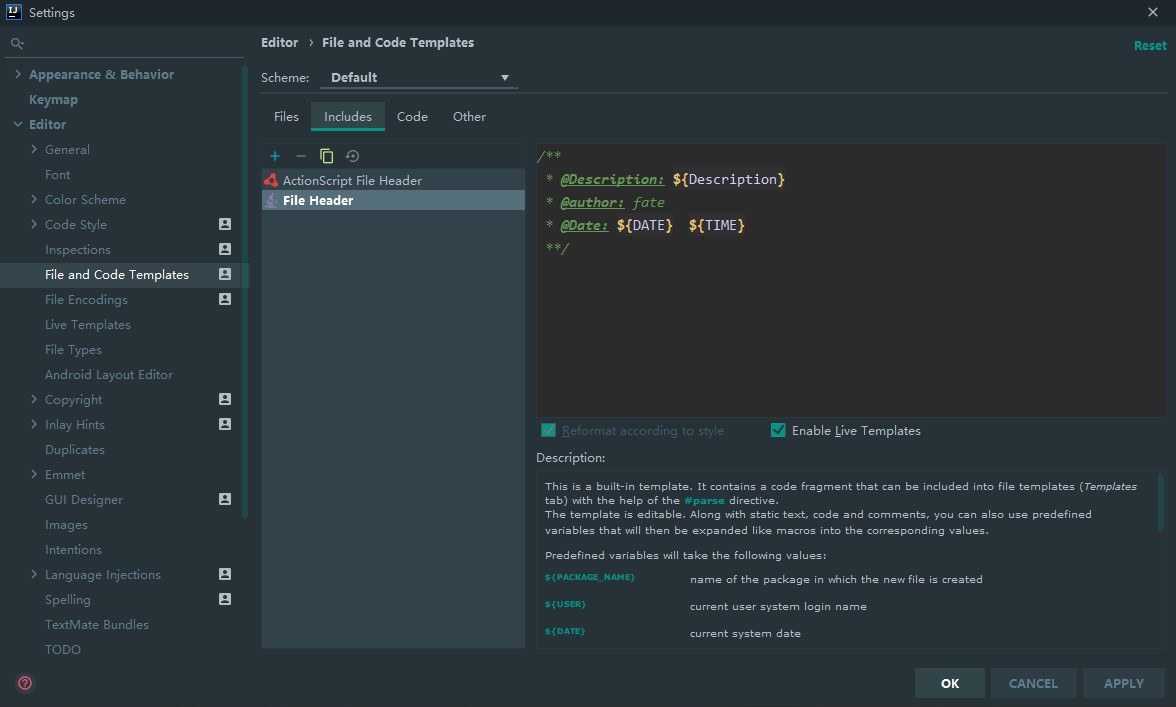Open File Types settings
The width and height of the screenshot is (1176, 707).
73,349
